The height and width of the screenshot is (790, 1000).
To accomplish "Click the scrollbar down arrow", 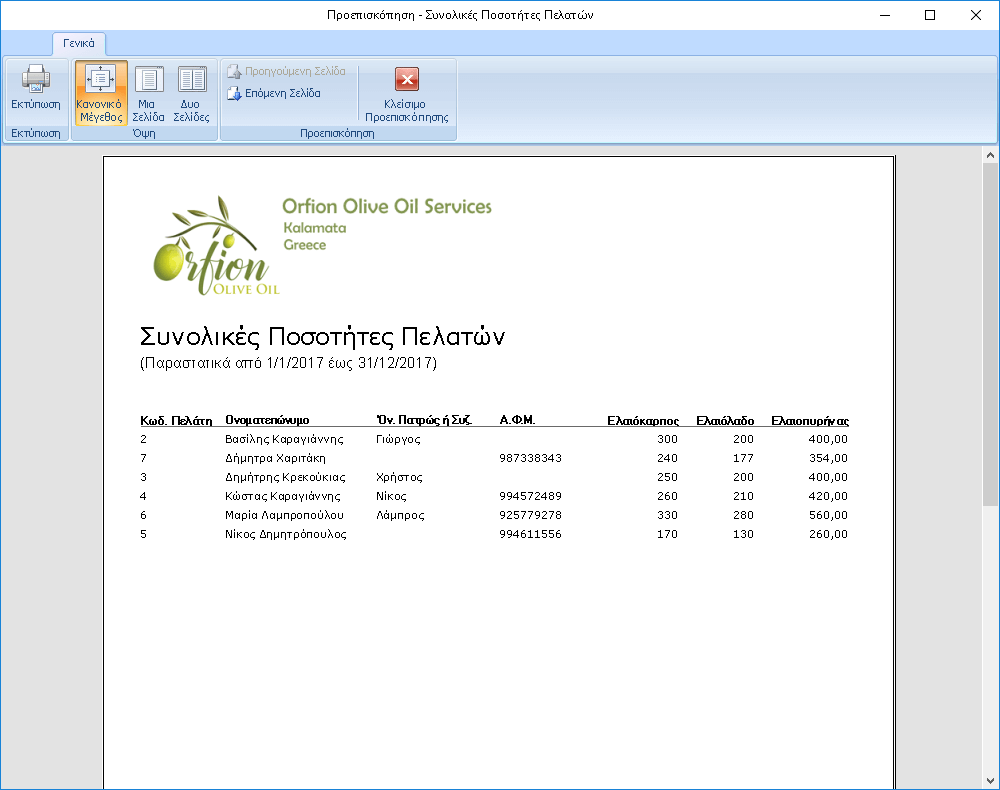I will [990, 780].
